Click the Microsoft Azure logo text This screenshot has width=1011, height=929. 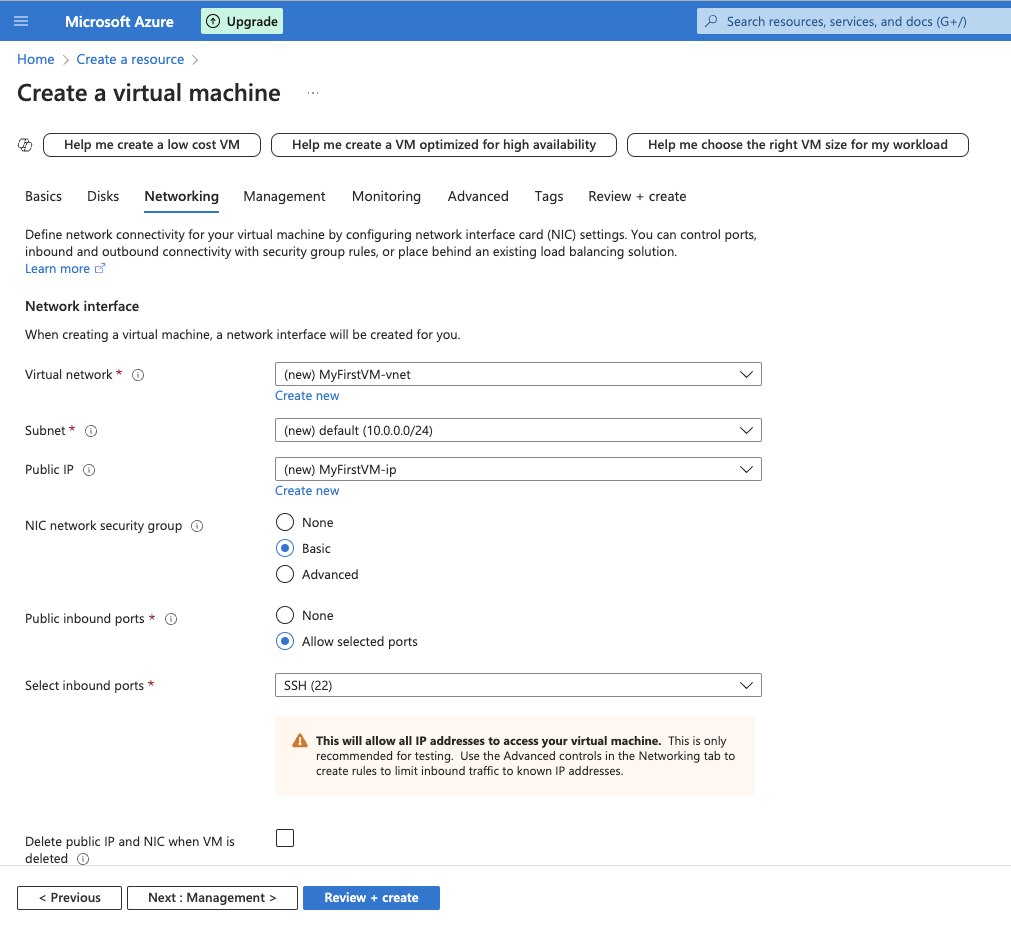[119, 21]
